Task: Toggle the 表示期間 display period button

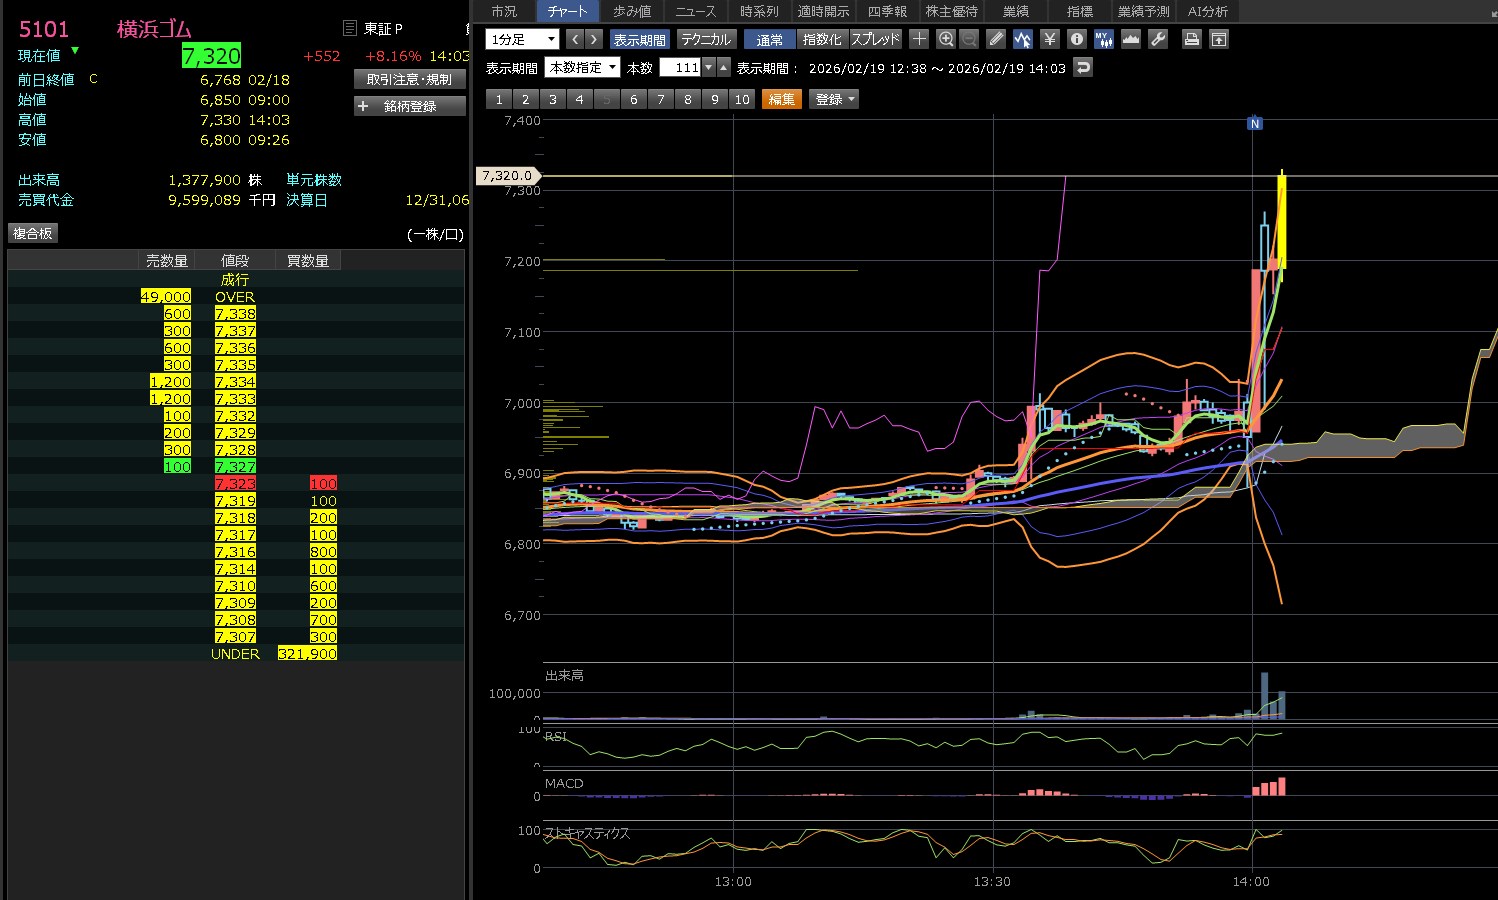Action: point(639,39)
